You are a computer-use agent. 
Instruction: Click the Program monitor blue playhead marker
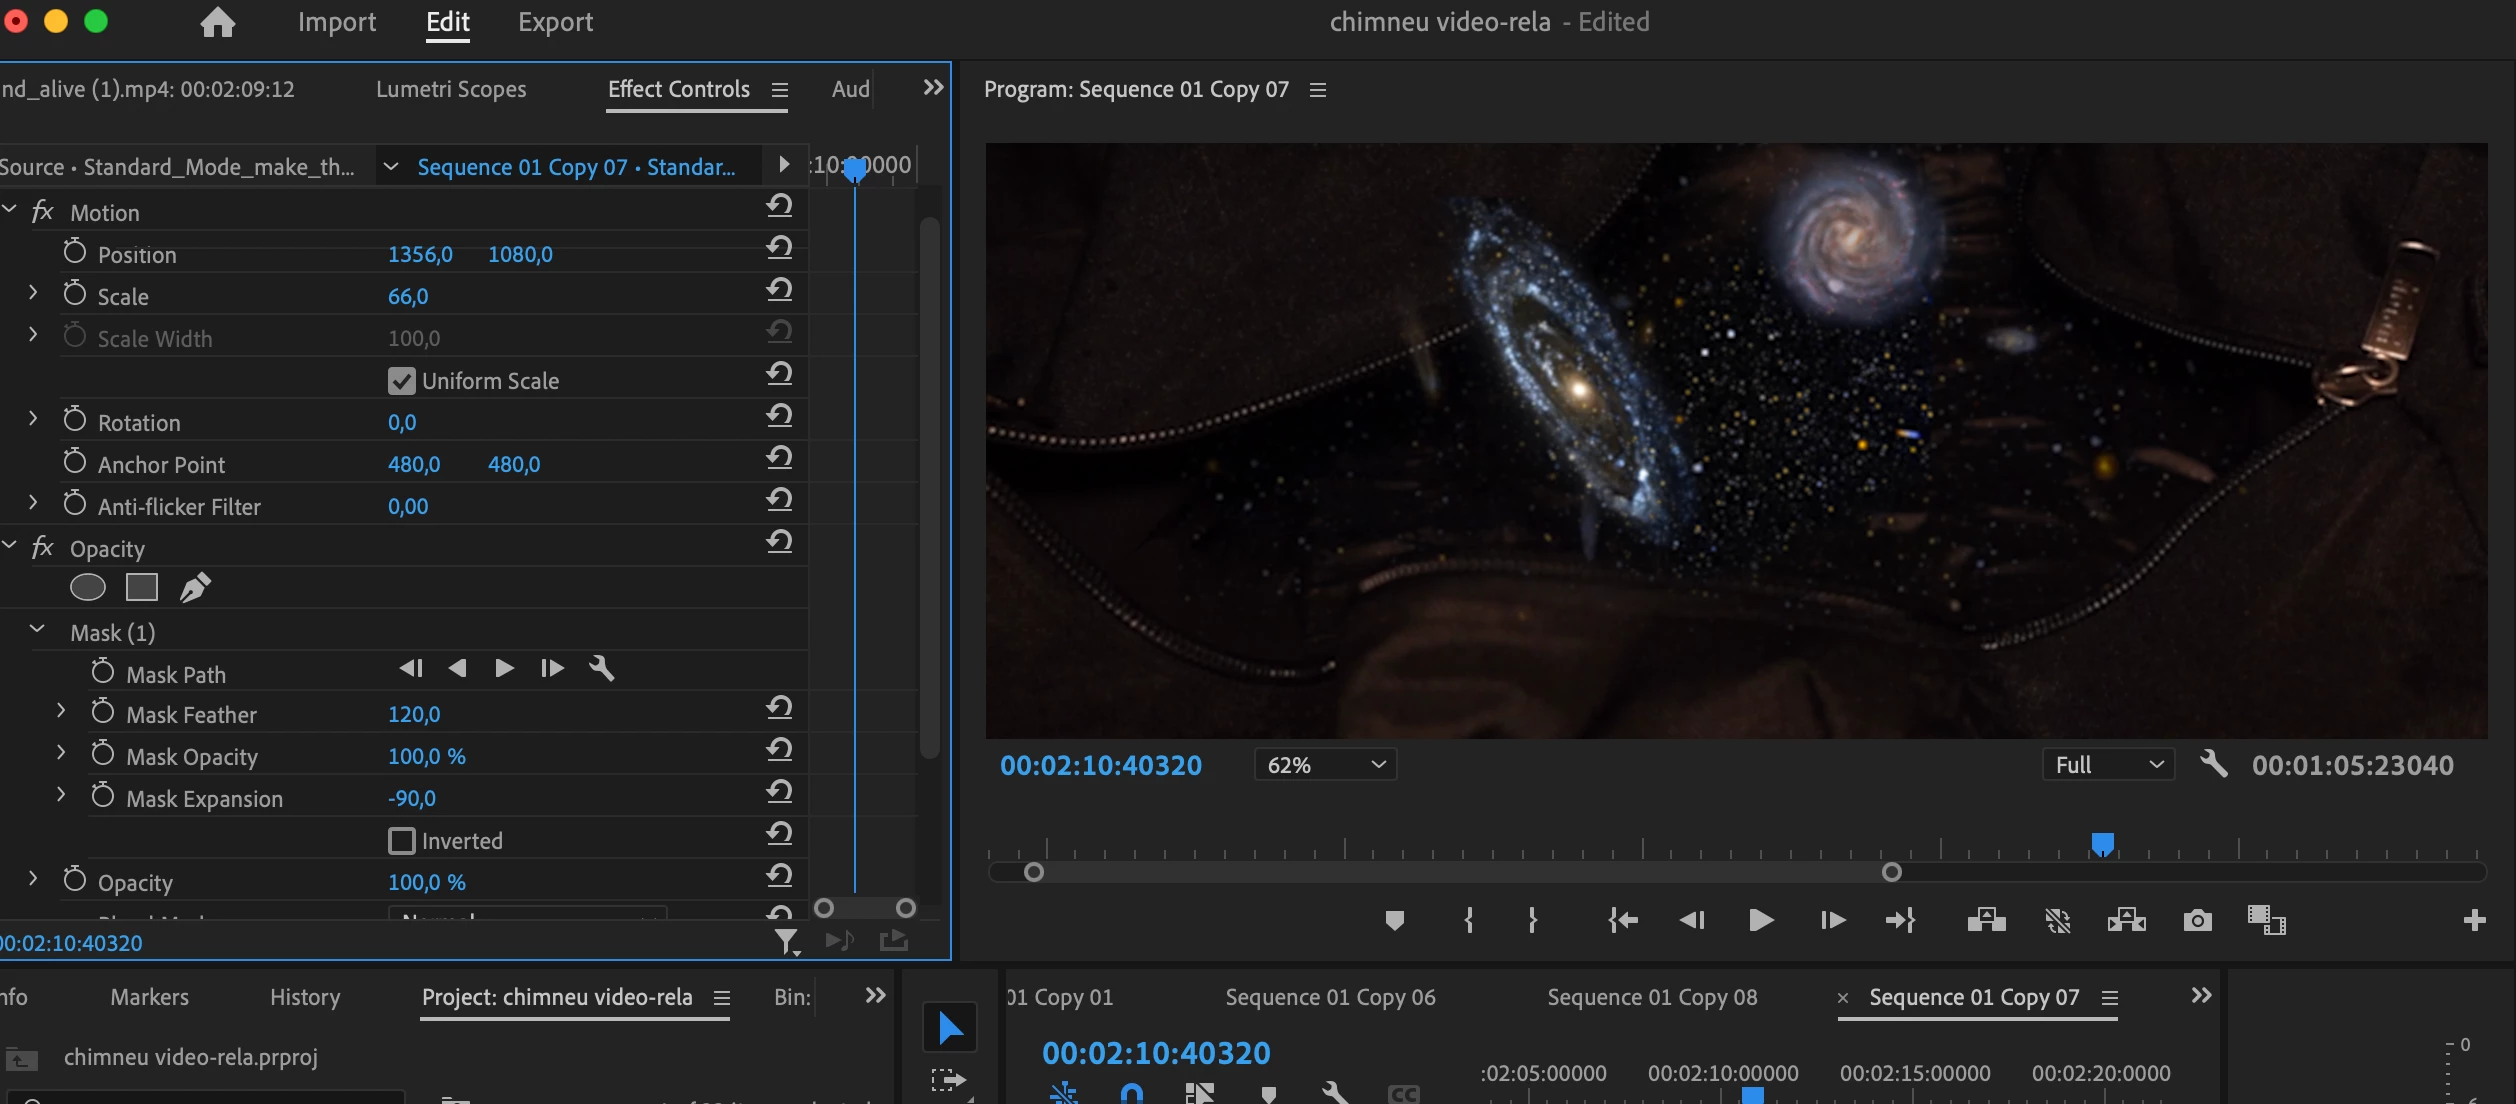(x=2102, y=845)
